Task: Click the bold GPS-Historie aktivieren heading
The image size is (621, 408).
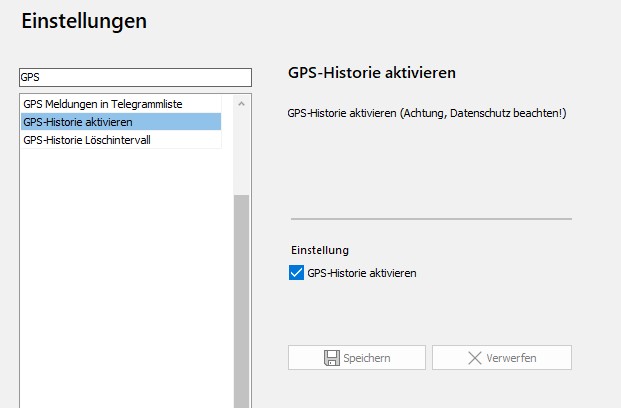Action: (372, 74)
